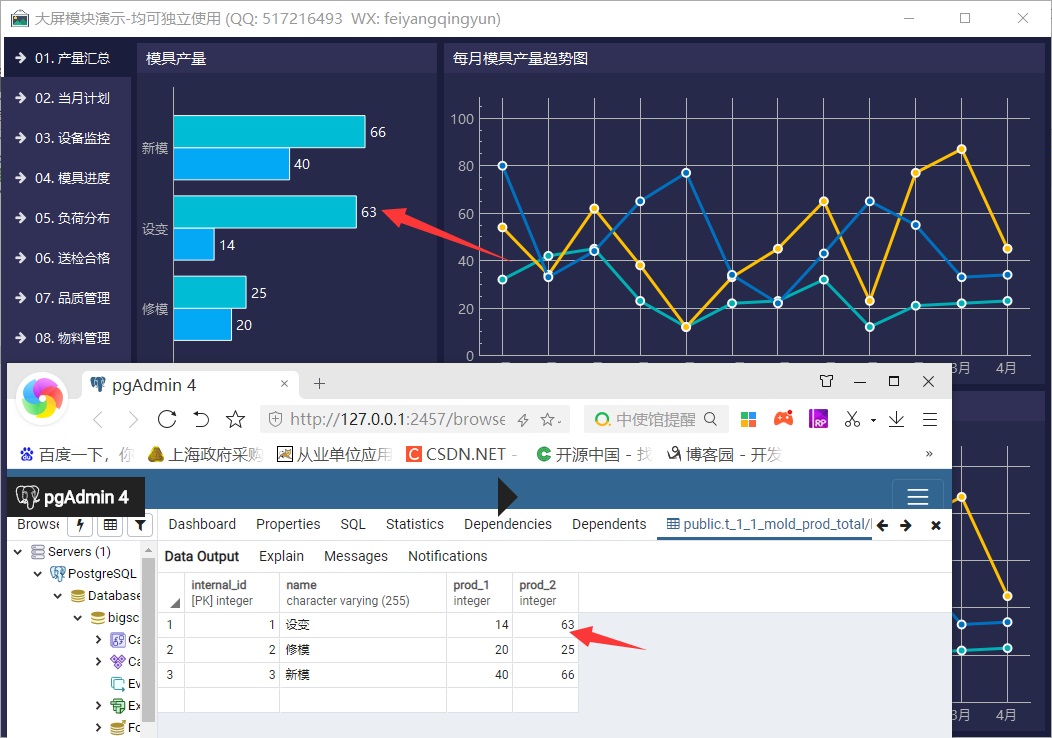The height and width of the screenshot is (738, 1052).
Task: Click the browser address bar URL
Action: coord(396,419)
